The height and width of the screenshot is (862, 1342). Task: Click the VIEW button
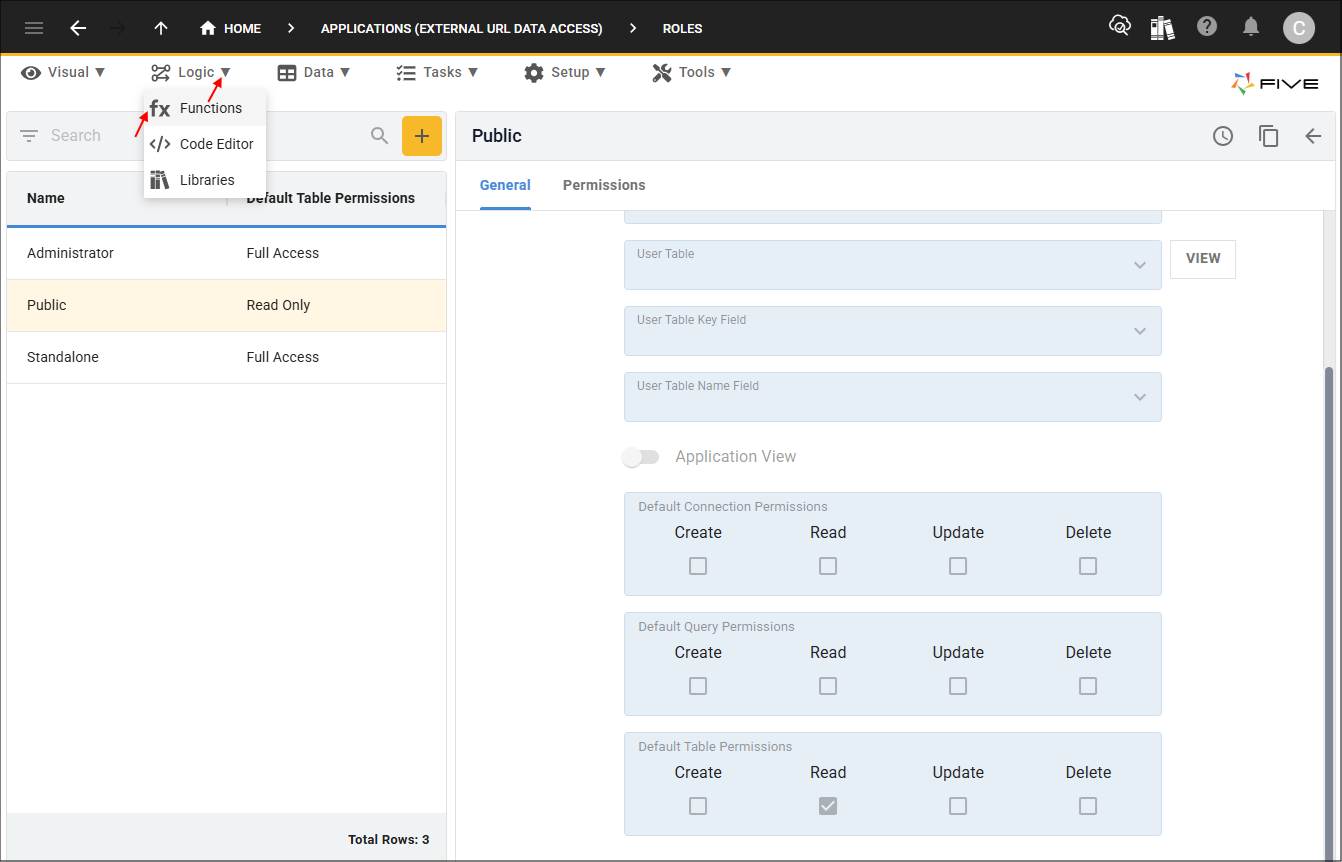click(1202, 259)
